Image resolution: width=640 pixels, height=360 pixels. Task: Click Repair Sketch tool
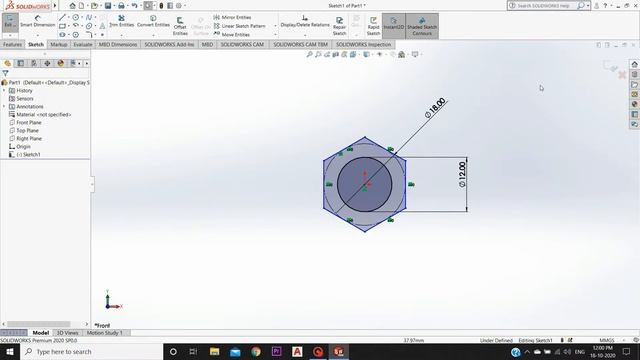click(x=339, y=26)
